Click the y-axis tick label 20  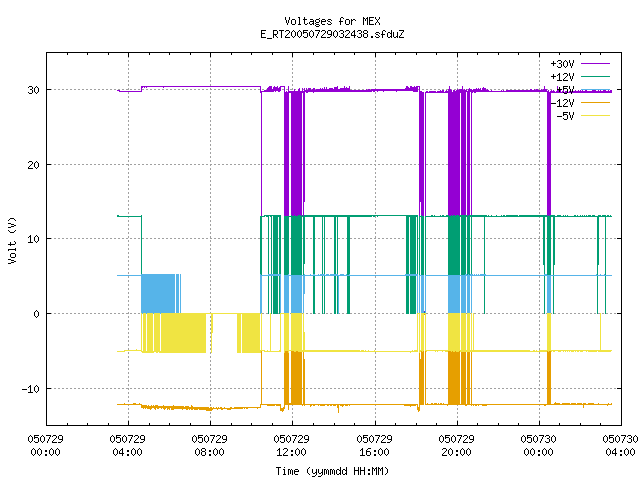pos(33,165)
